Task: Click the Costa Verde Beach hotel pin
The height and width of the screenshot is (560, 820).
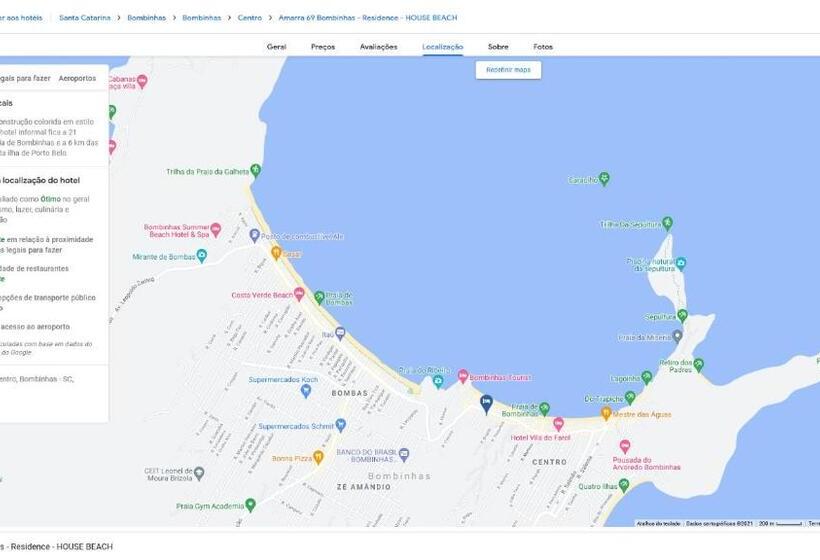Action: 299,294
